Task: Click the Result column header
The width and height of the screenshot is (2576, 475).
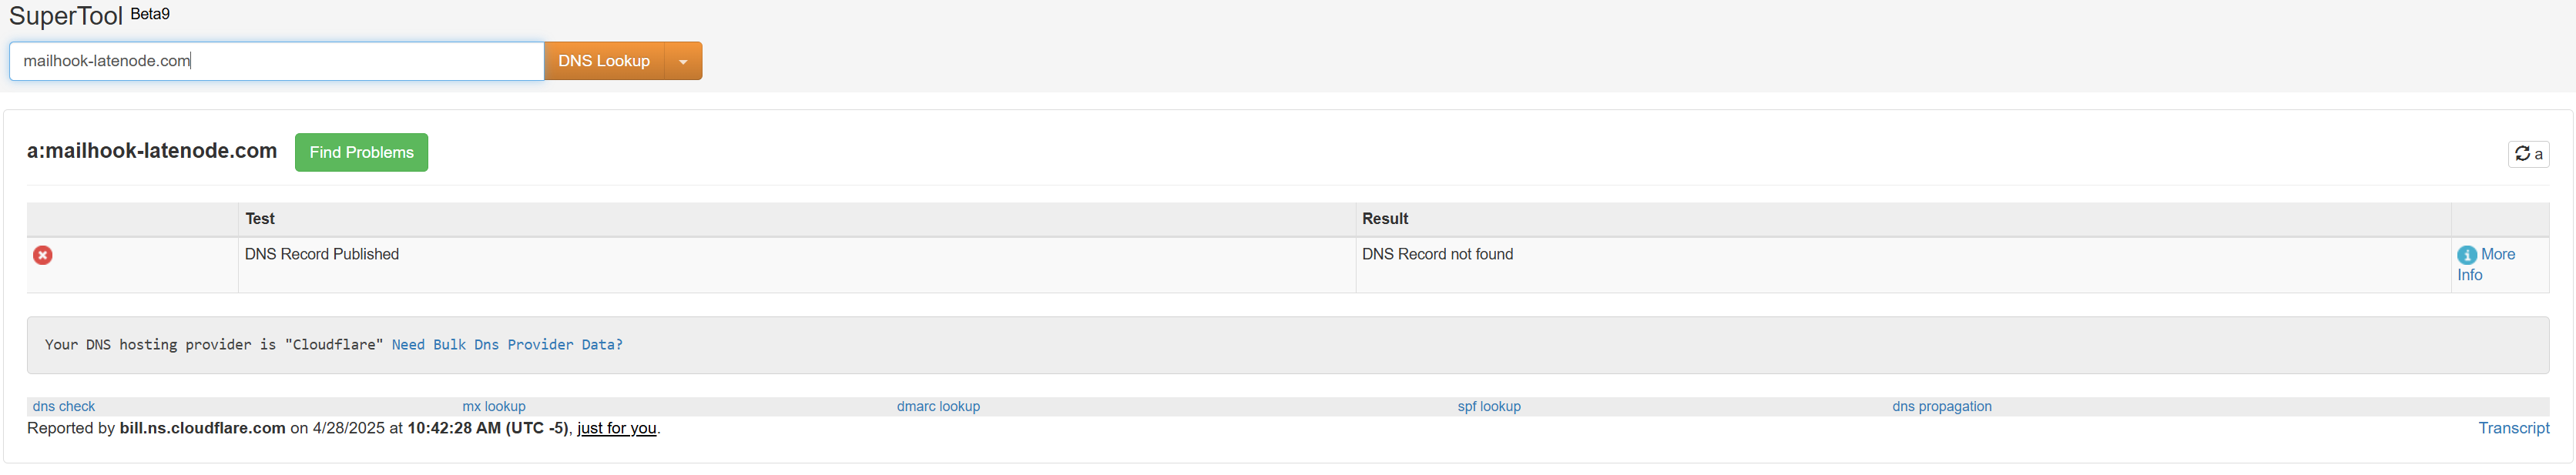Action: tap(1385, 218)
